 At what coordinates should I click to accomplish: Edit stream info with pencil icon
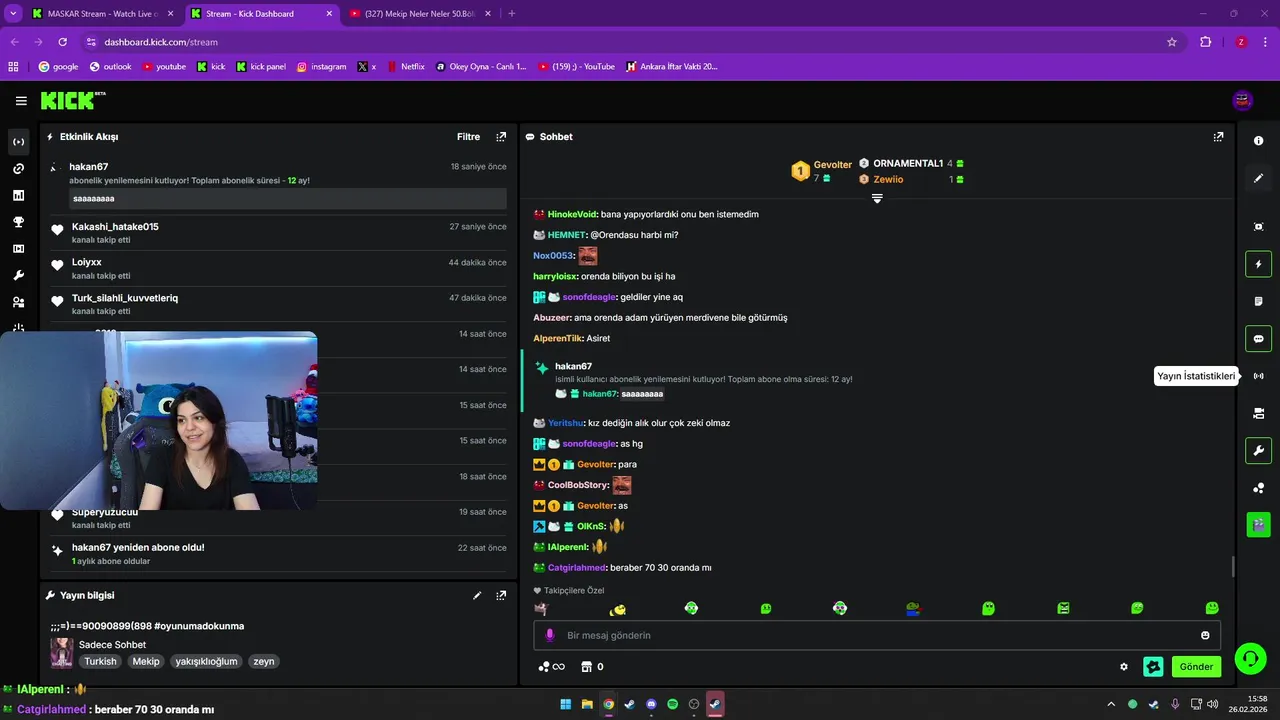[x=477, y=595]
